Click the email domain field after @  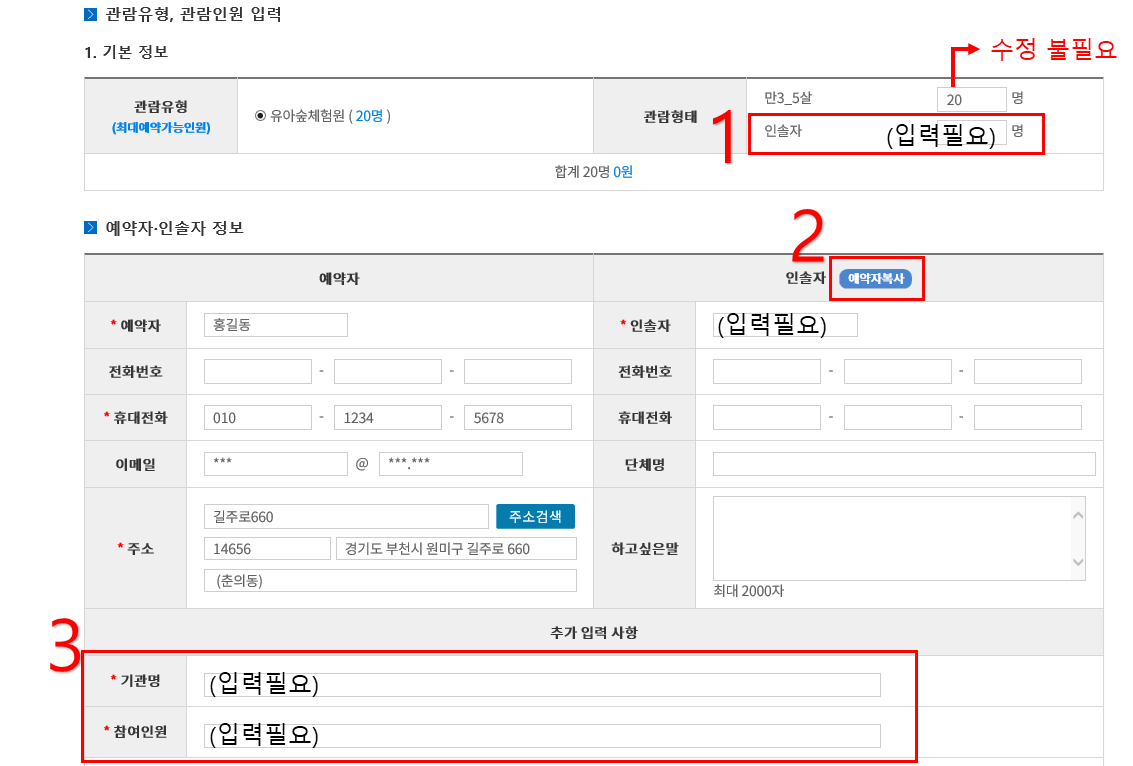point(450,464)
